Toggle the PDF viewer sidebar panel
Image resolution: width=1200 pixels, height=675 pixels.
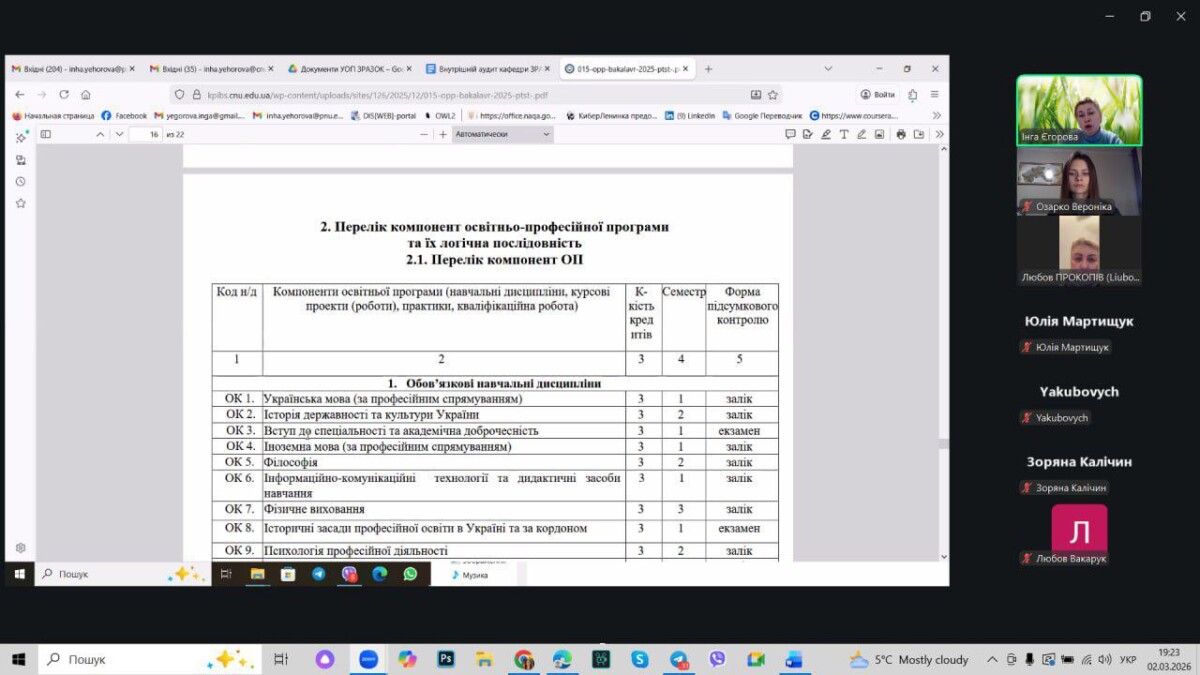pyautogui.click(x=46, y=134)
